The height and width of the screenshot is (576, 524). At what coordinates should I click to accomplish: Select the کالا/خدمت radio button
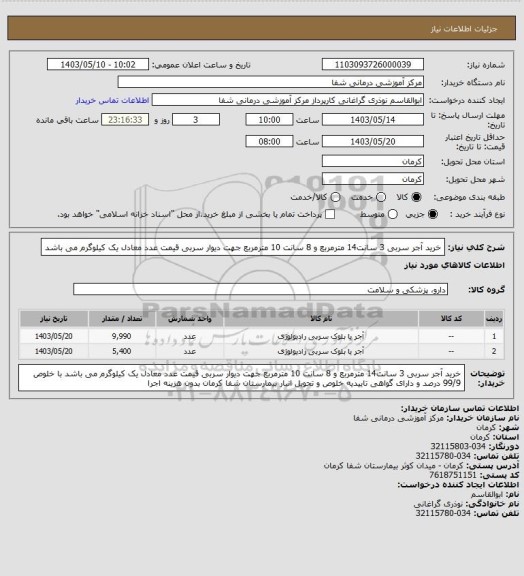tap(335, 197)
